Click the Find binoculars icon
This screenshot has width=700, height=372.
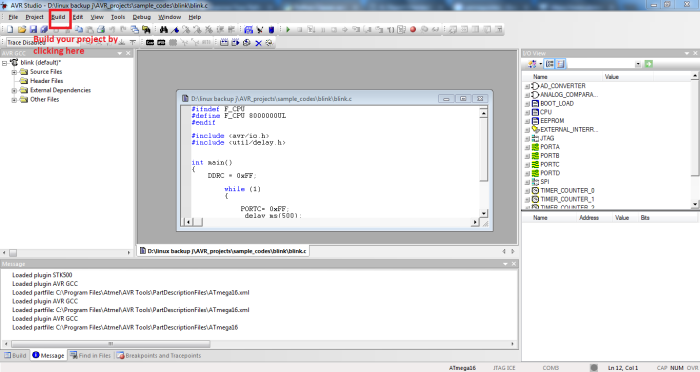pos(164,29)
